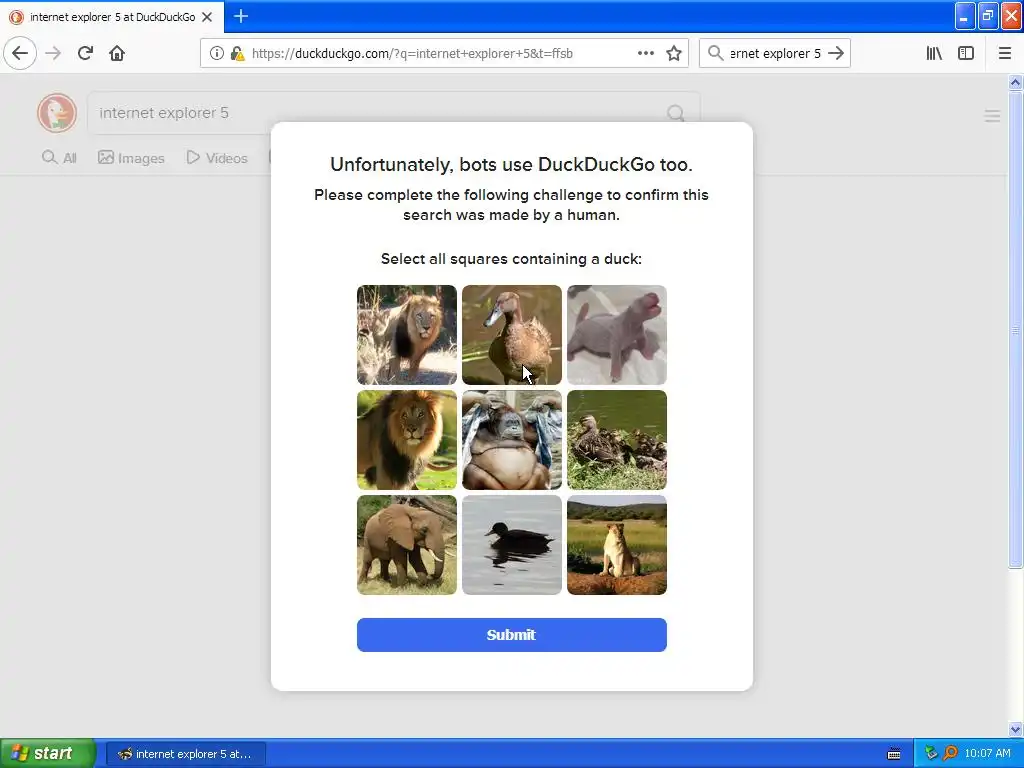Screen dimensions: 1024x768
Task: Click the DuckDuckGo logo
Action: (57, 112)
